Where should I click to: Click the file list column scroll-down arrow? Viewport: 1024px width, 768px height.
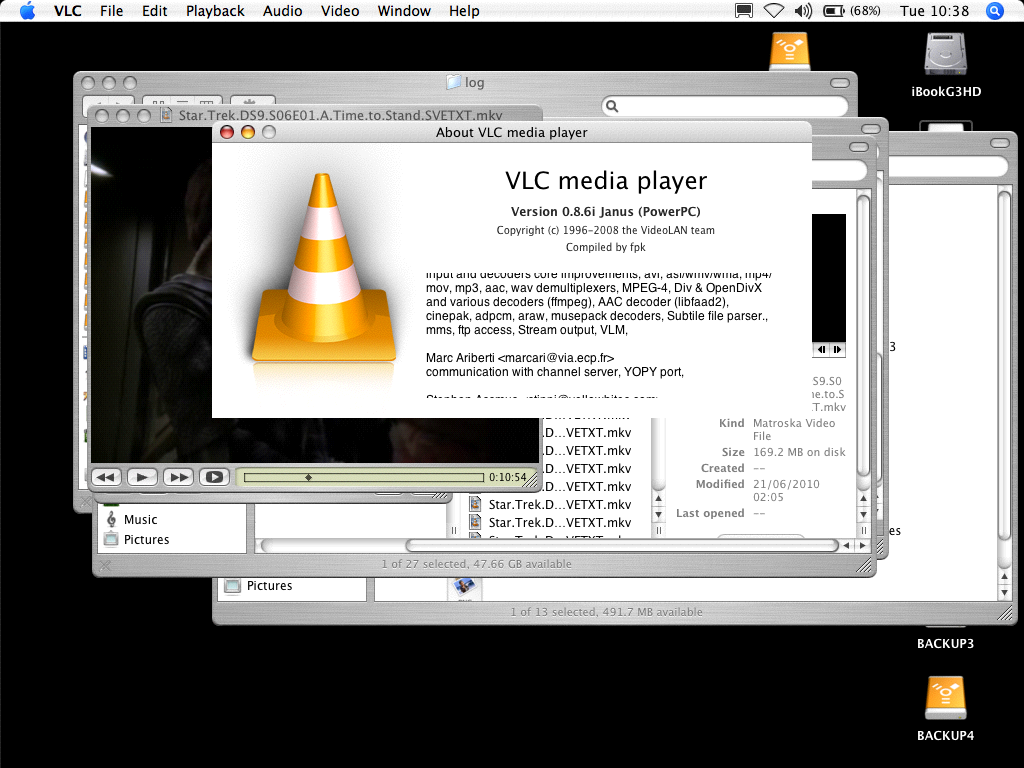tap(658, 515)
